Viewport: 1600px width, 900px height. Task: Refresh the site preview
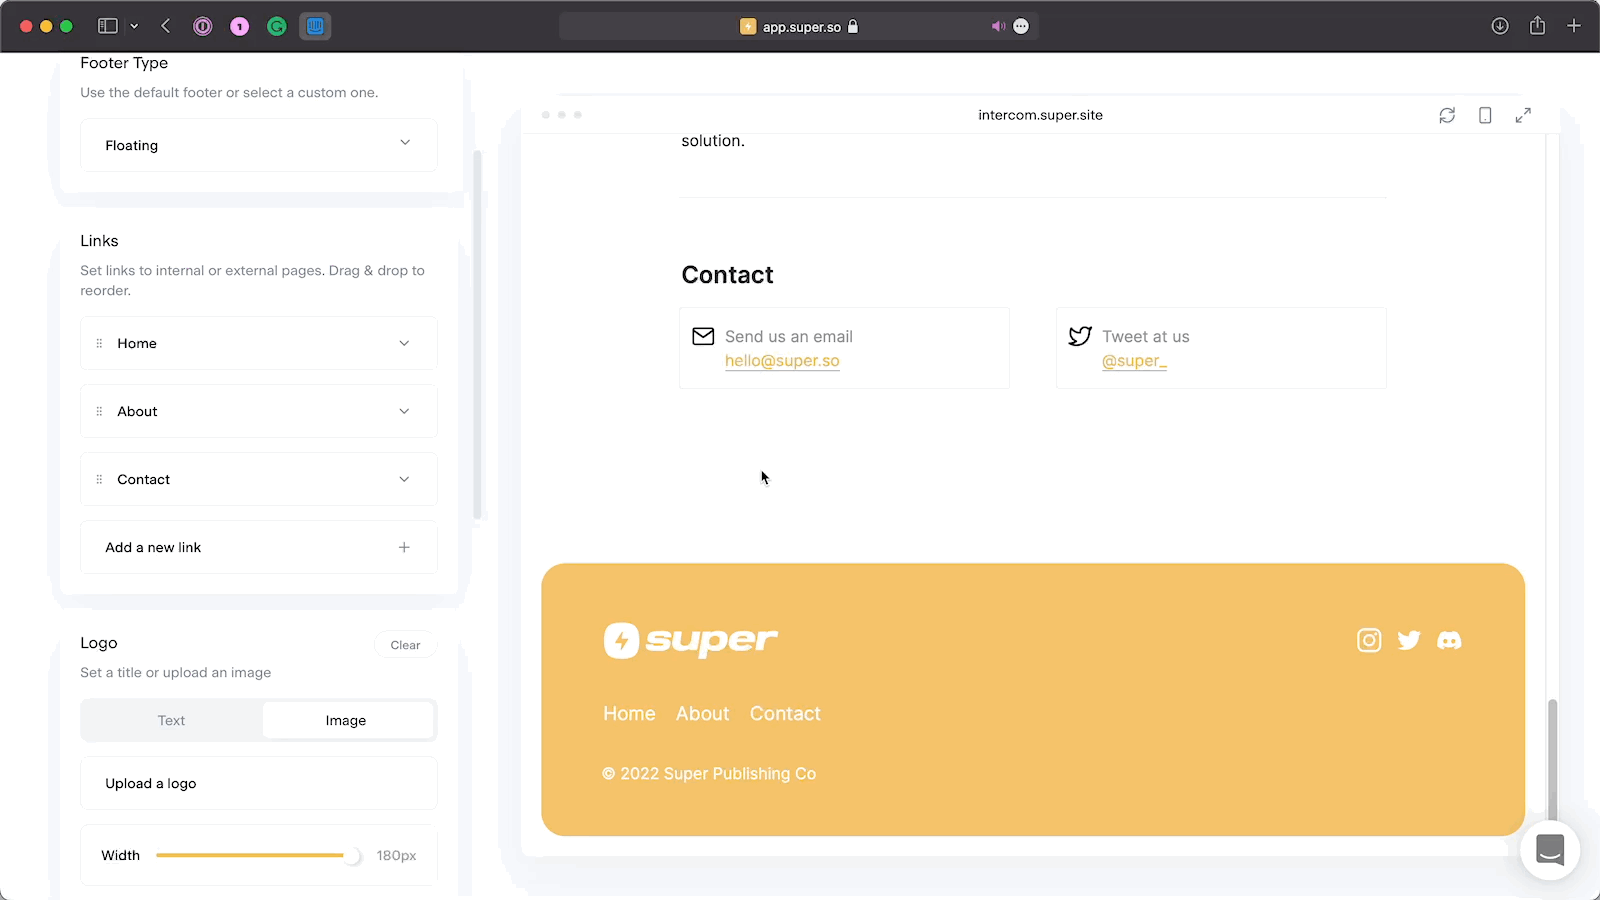1447,115
